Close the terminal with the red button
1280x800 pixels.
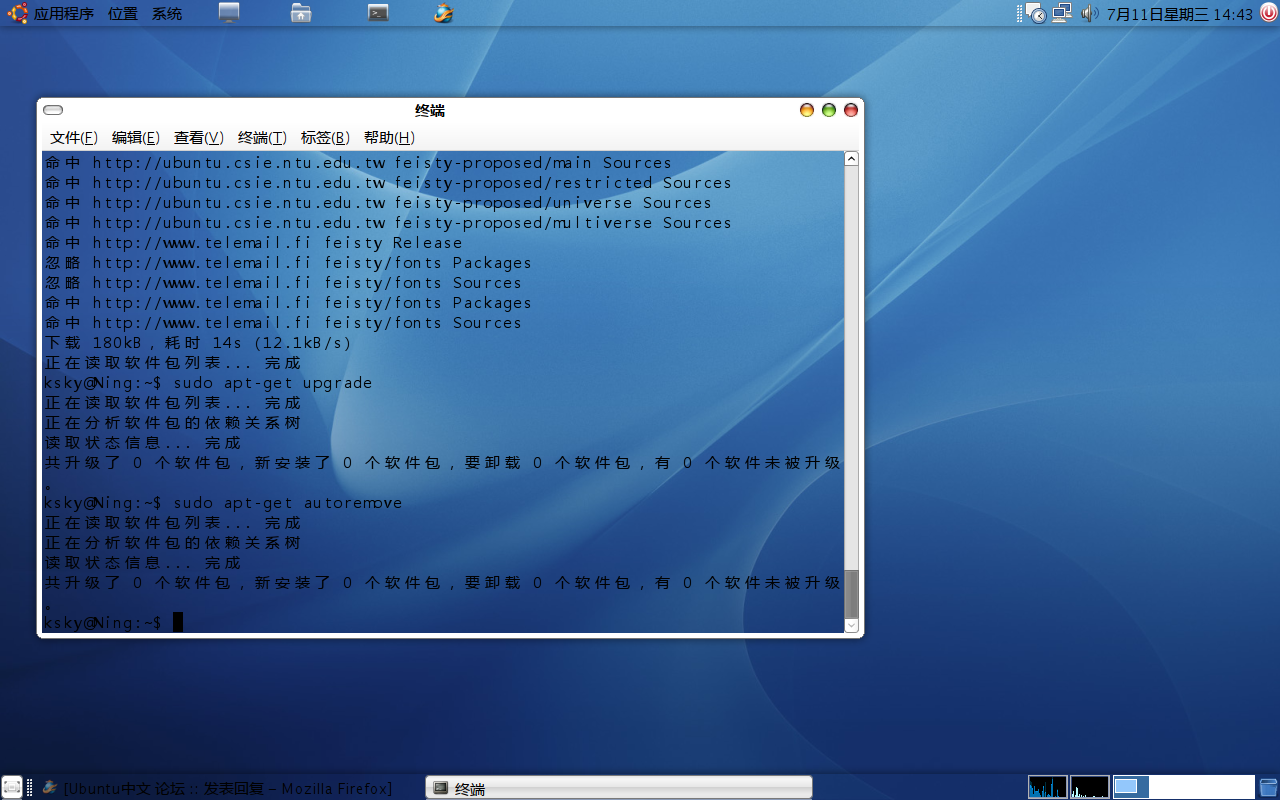tap(851, 110)
